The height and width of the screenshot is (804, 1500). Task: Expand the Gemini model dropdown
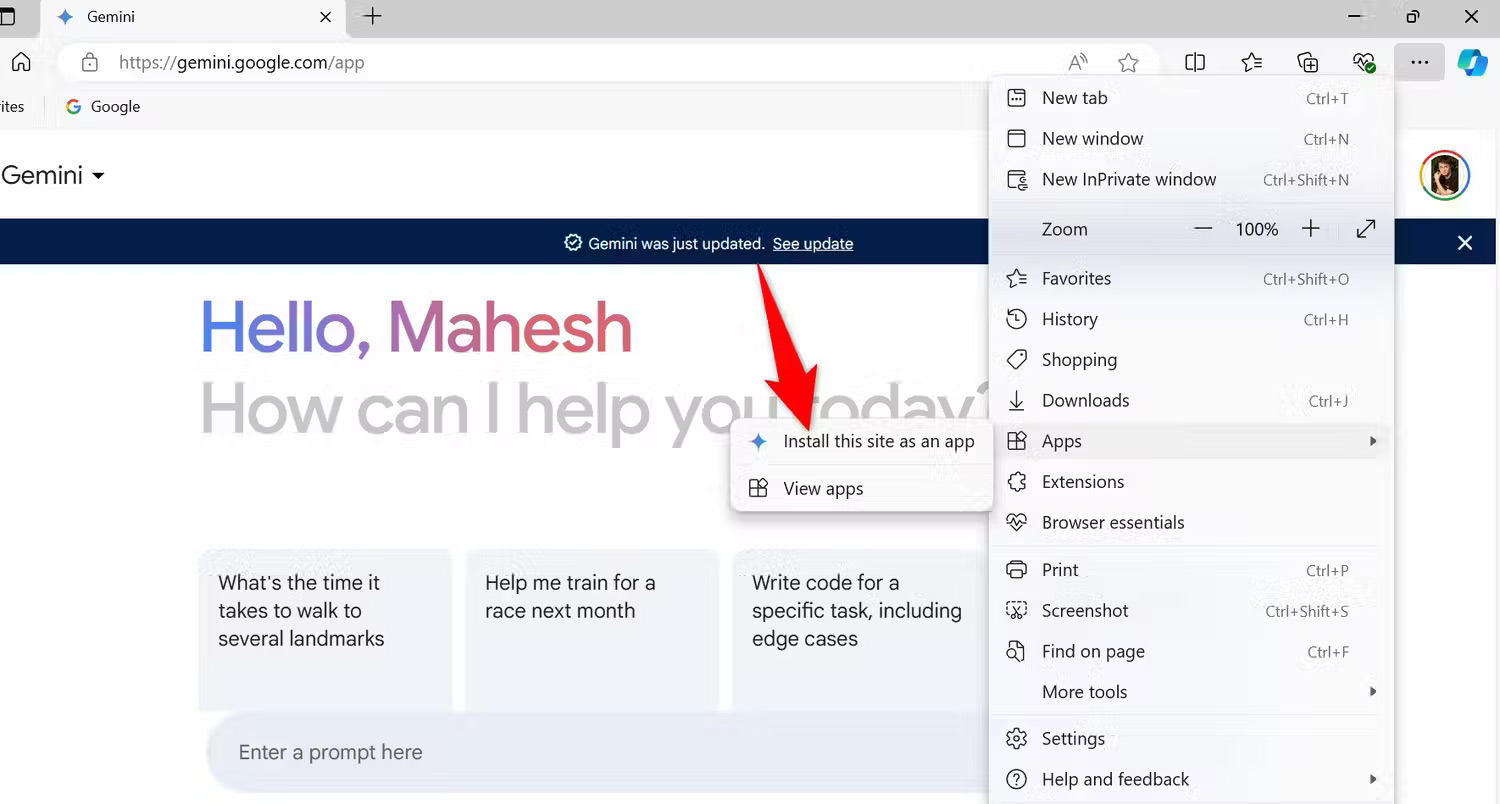tap(53, 175)
